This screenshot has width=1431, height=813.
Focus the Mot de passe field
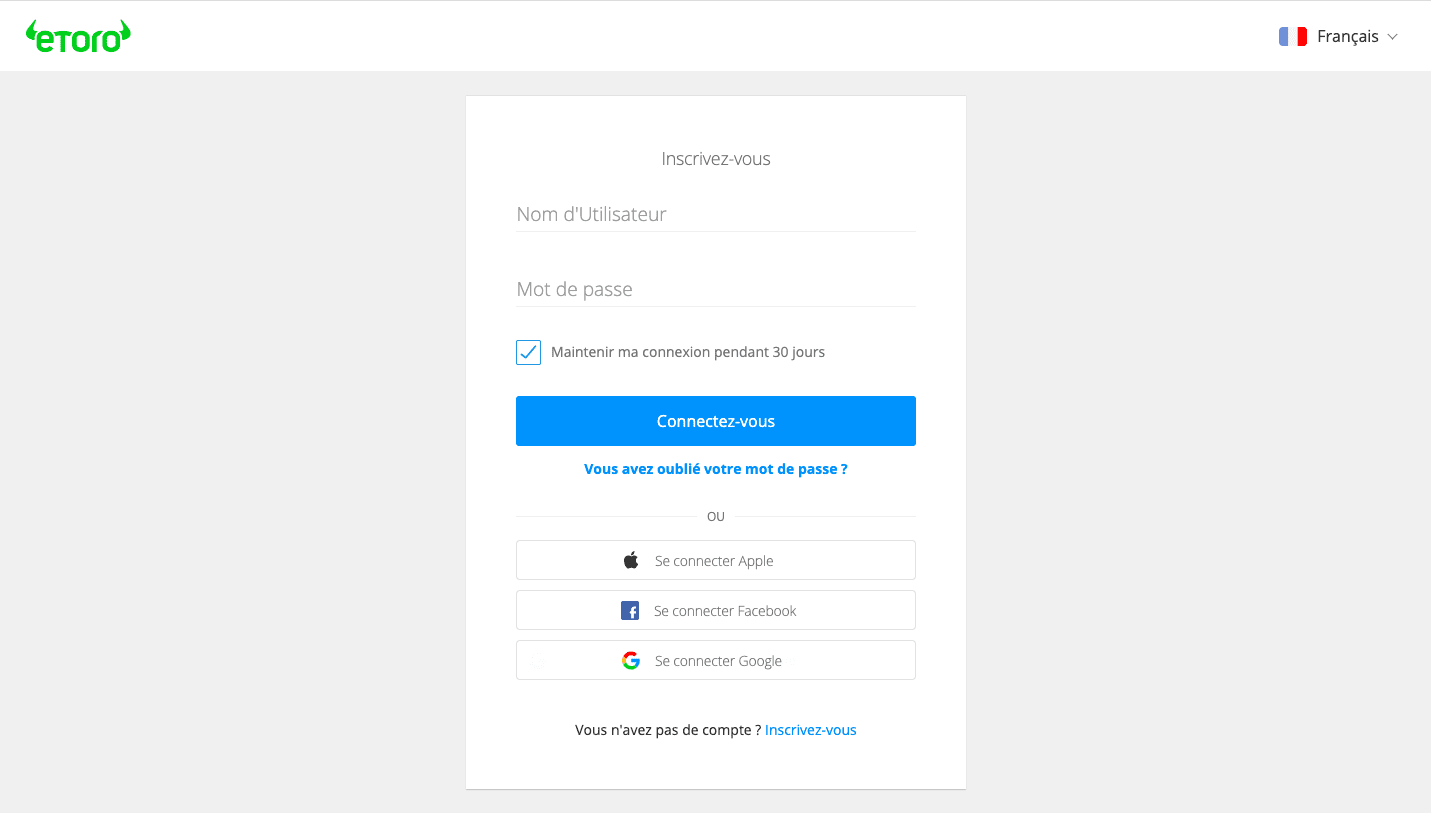point(715,289)
